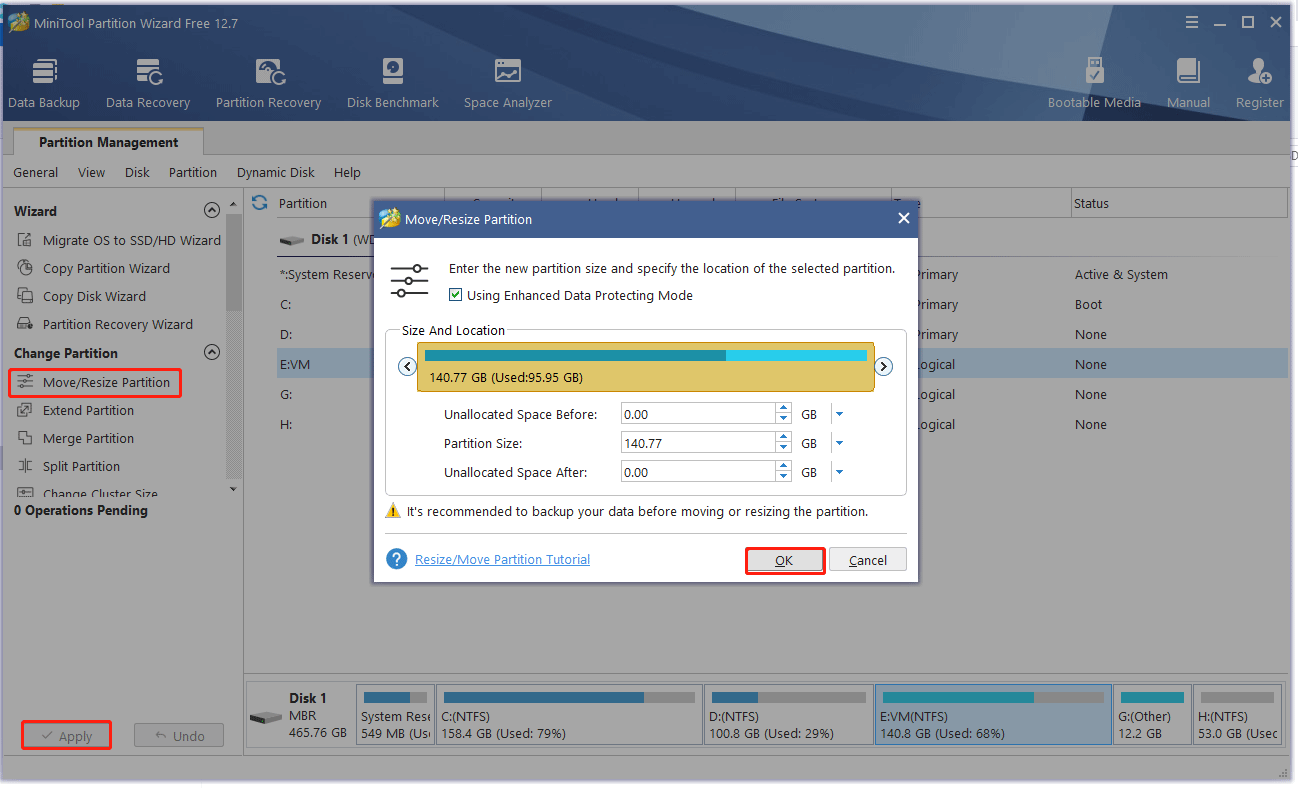Open unit dropdown for Unallocated Space After
The image size is (1298, 788).
point(840,472)
